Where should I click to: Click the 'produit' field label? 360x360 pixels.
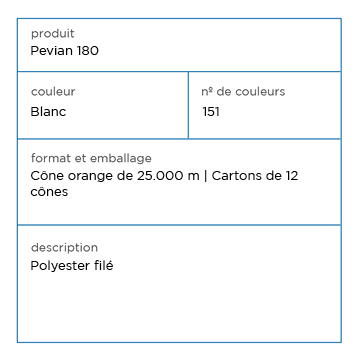point(53,34)
